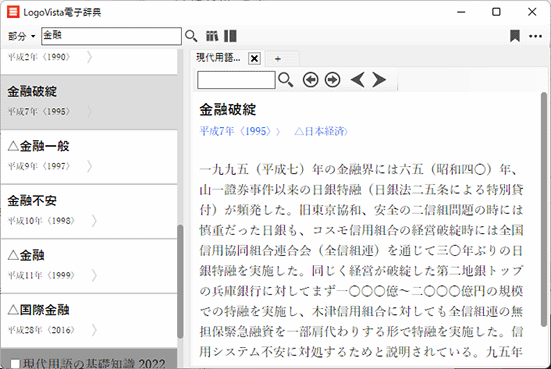Screen dimensions: 551x369
Task: Go back with the circled left arrow
Action: (311, 80)
